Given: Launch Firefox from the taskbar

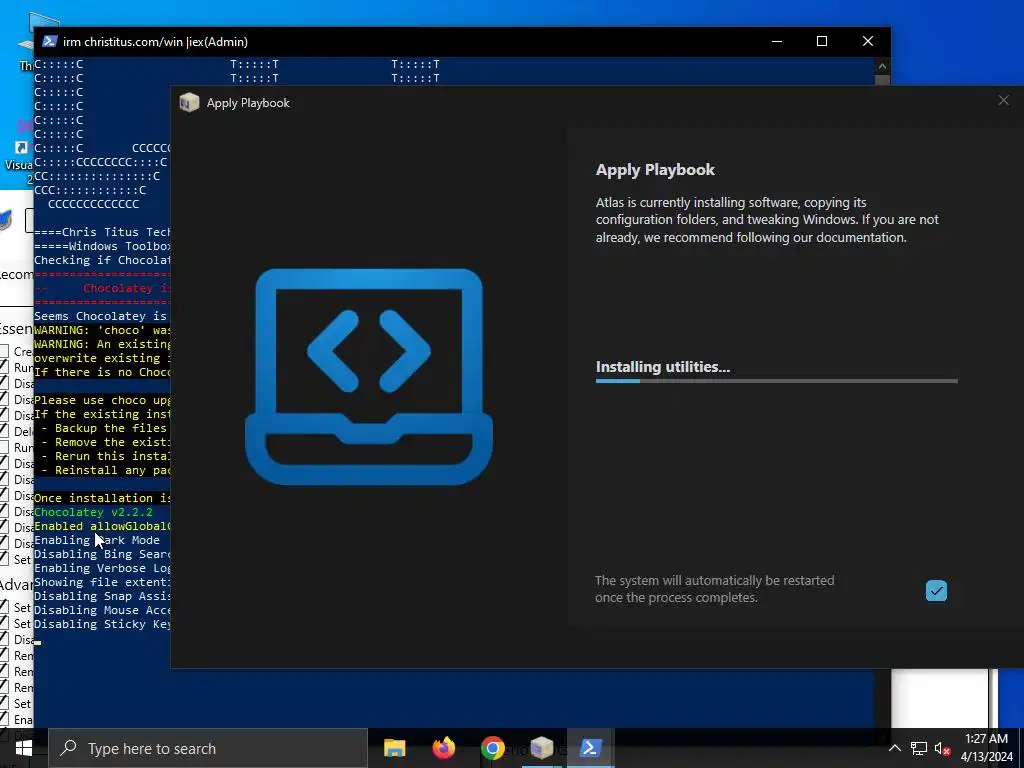Looking at the screenshot, I should click(443, 748).
